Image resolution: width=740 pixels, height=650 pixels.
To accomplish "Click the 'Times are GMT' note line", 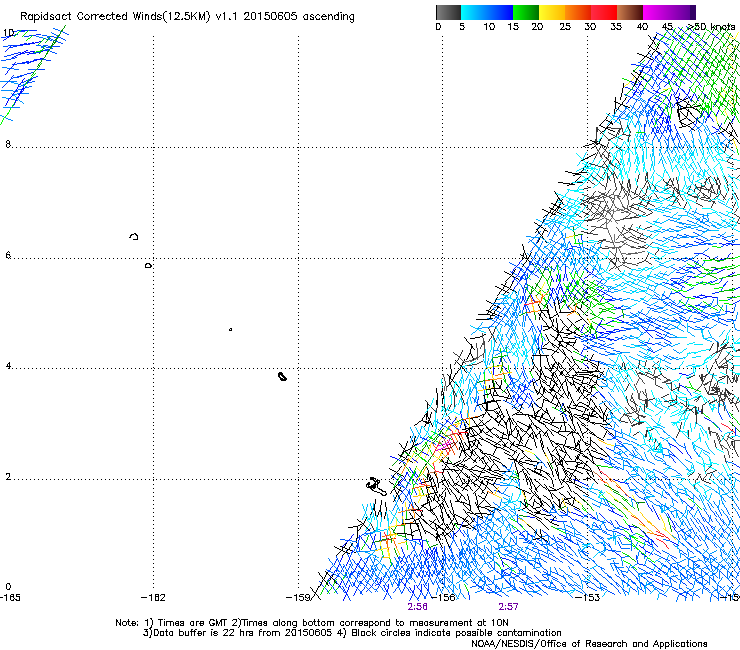I will point(312,623).
